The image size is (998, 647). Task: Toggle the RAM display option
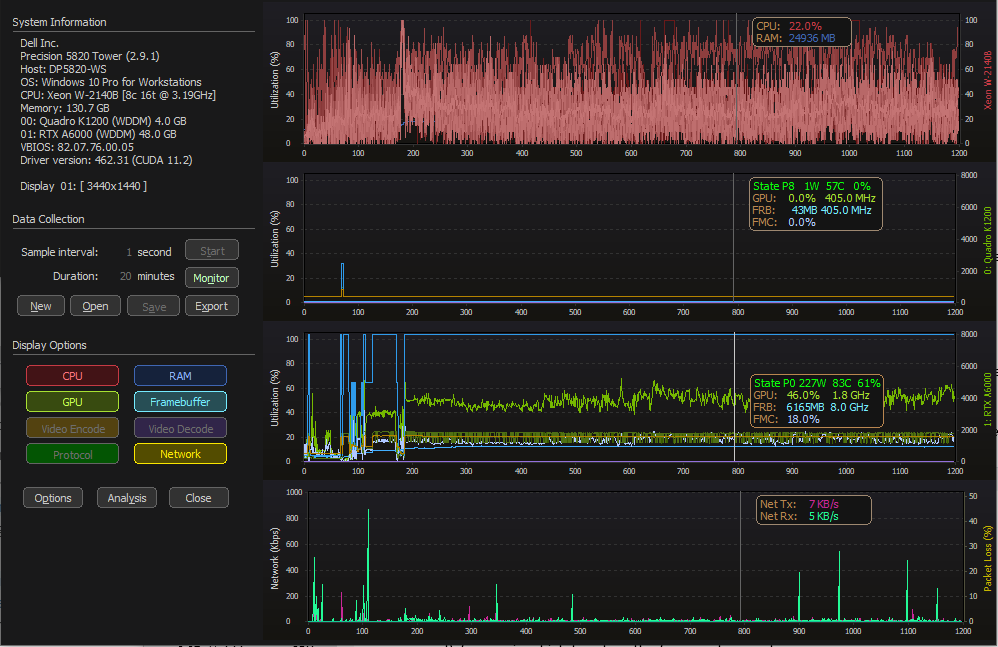(180, 375)
